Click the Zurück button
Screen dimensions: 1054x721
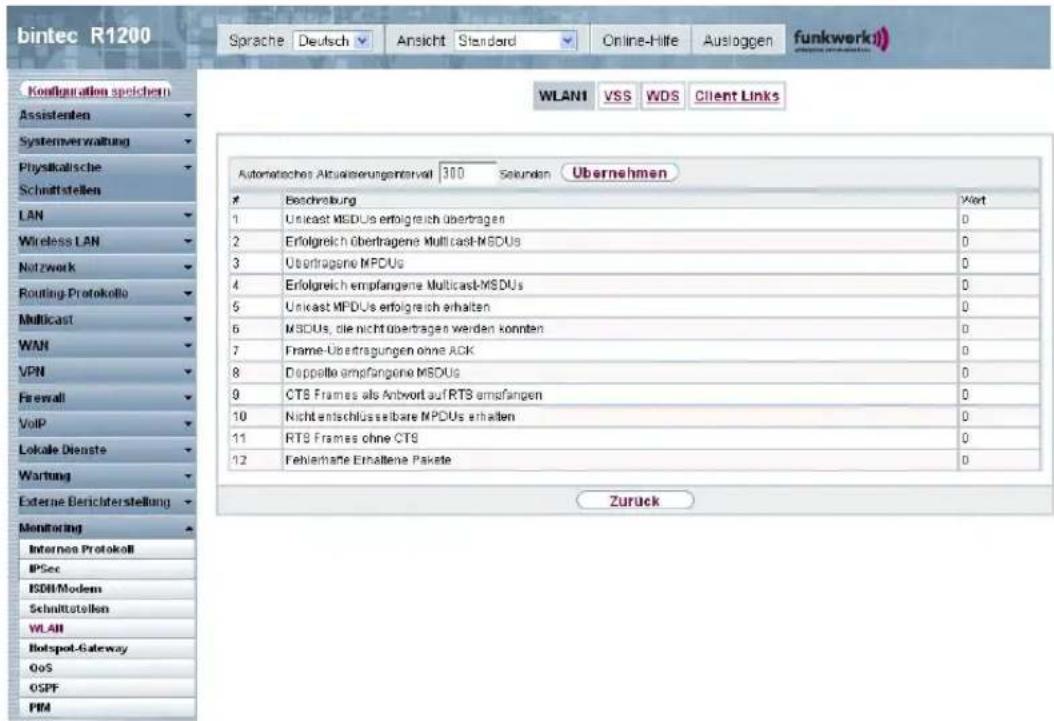(635, 501)
